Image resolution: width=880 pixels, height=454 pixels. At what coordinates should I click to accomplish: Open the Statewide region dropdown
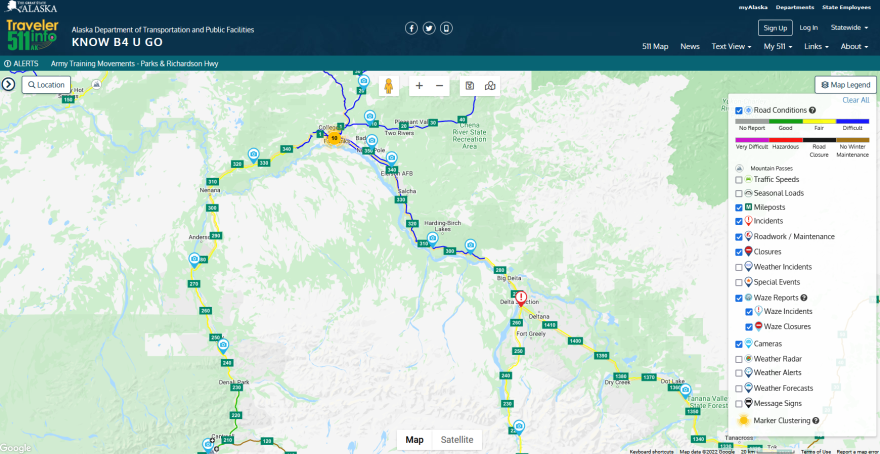(850, 27)
